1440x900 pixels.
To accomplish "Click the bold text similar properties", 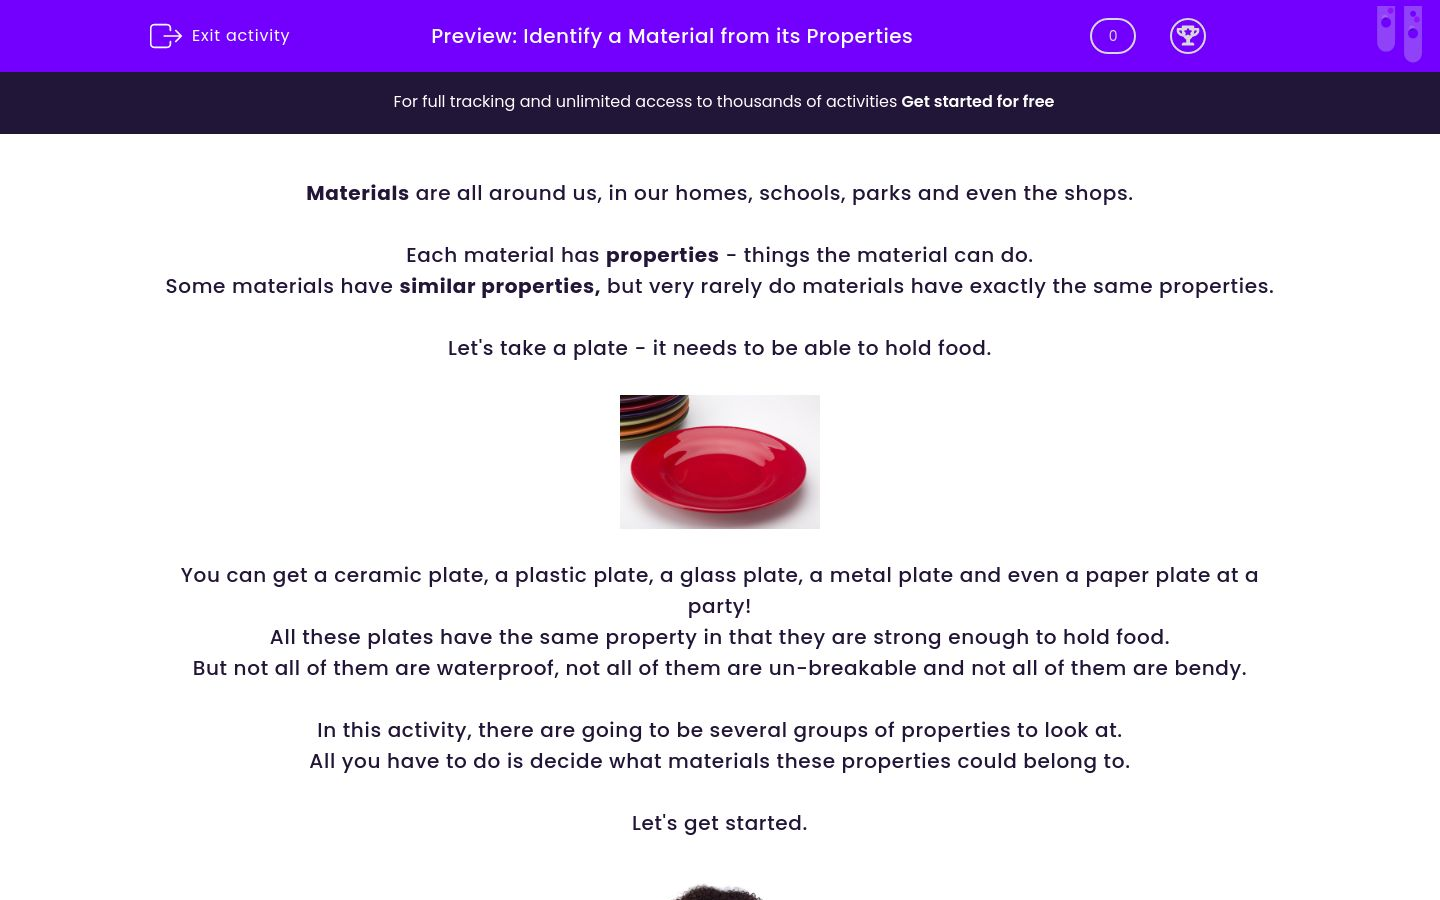I will click(498, 286).
